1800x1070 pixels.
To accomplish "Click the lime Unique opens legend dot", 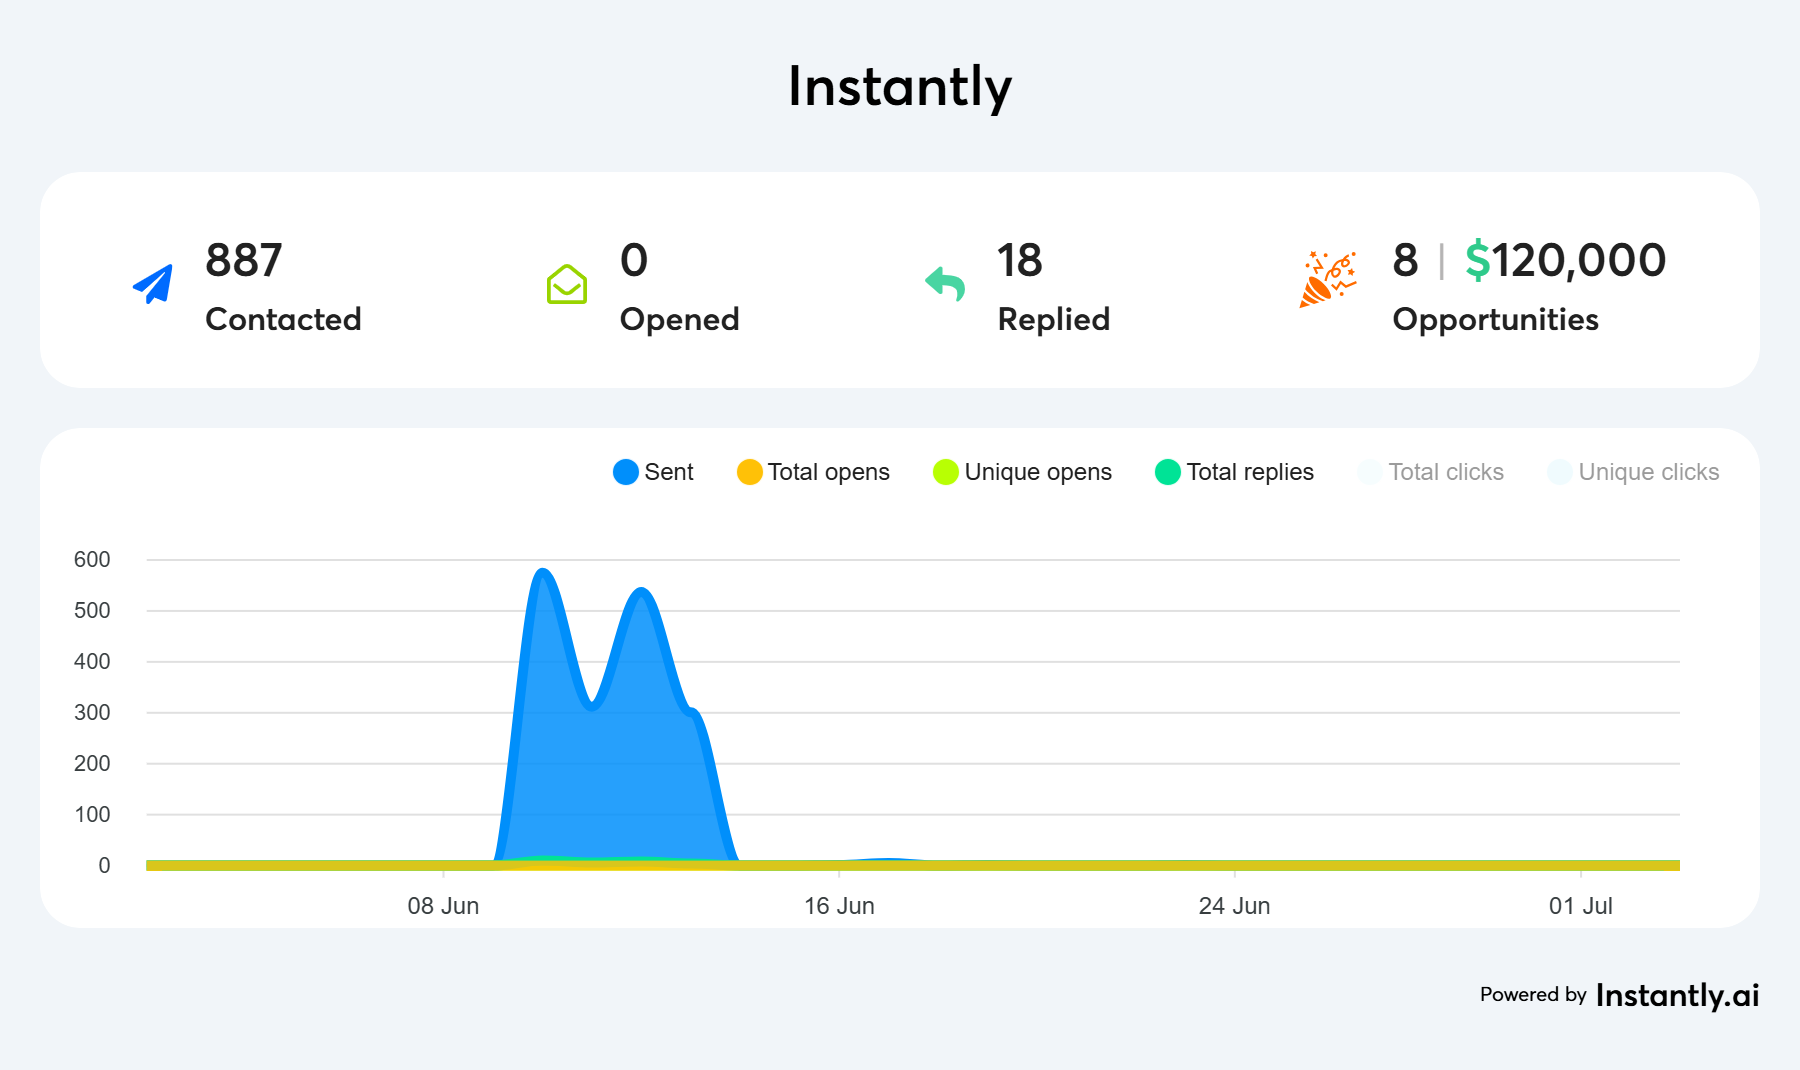I will [x=946, y=471].
